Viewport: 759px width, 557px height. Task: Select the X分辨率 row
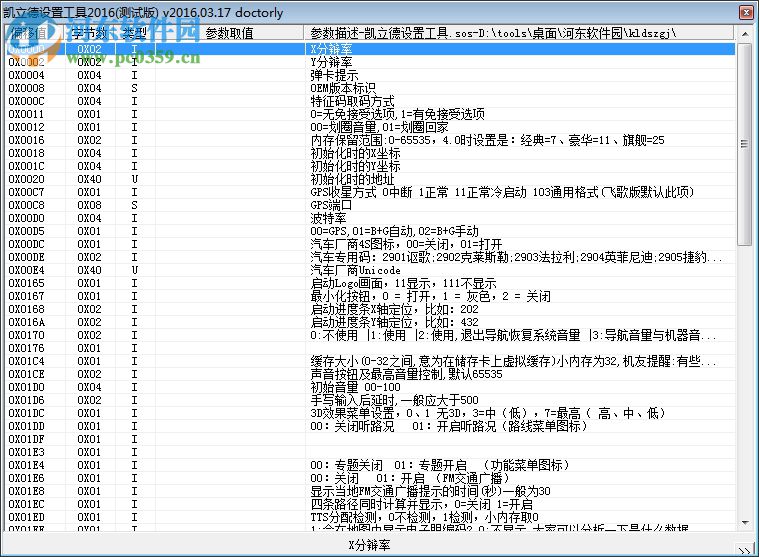[x=371, y=49]
